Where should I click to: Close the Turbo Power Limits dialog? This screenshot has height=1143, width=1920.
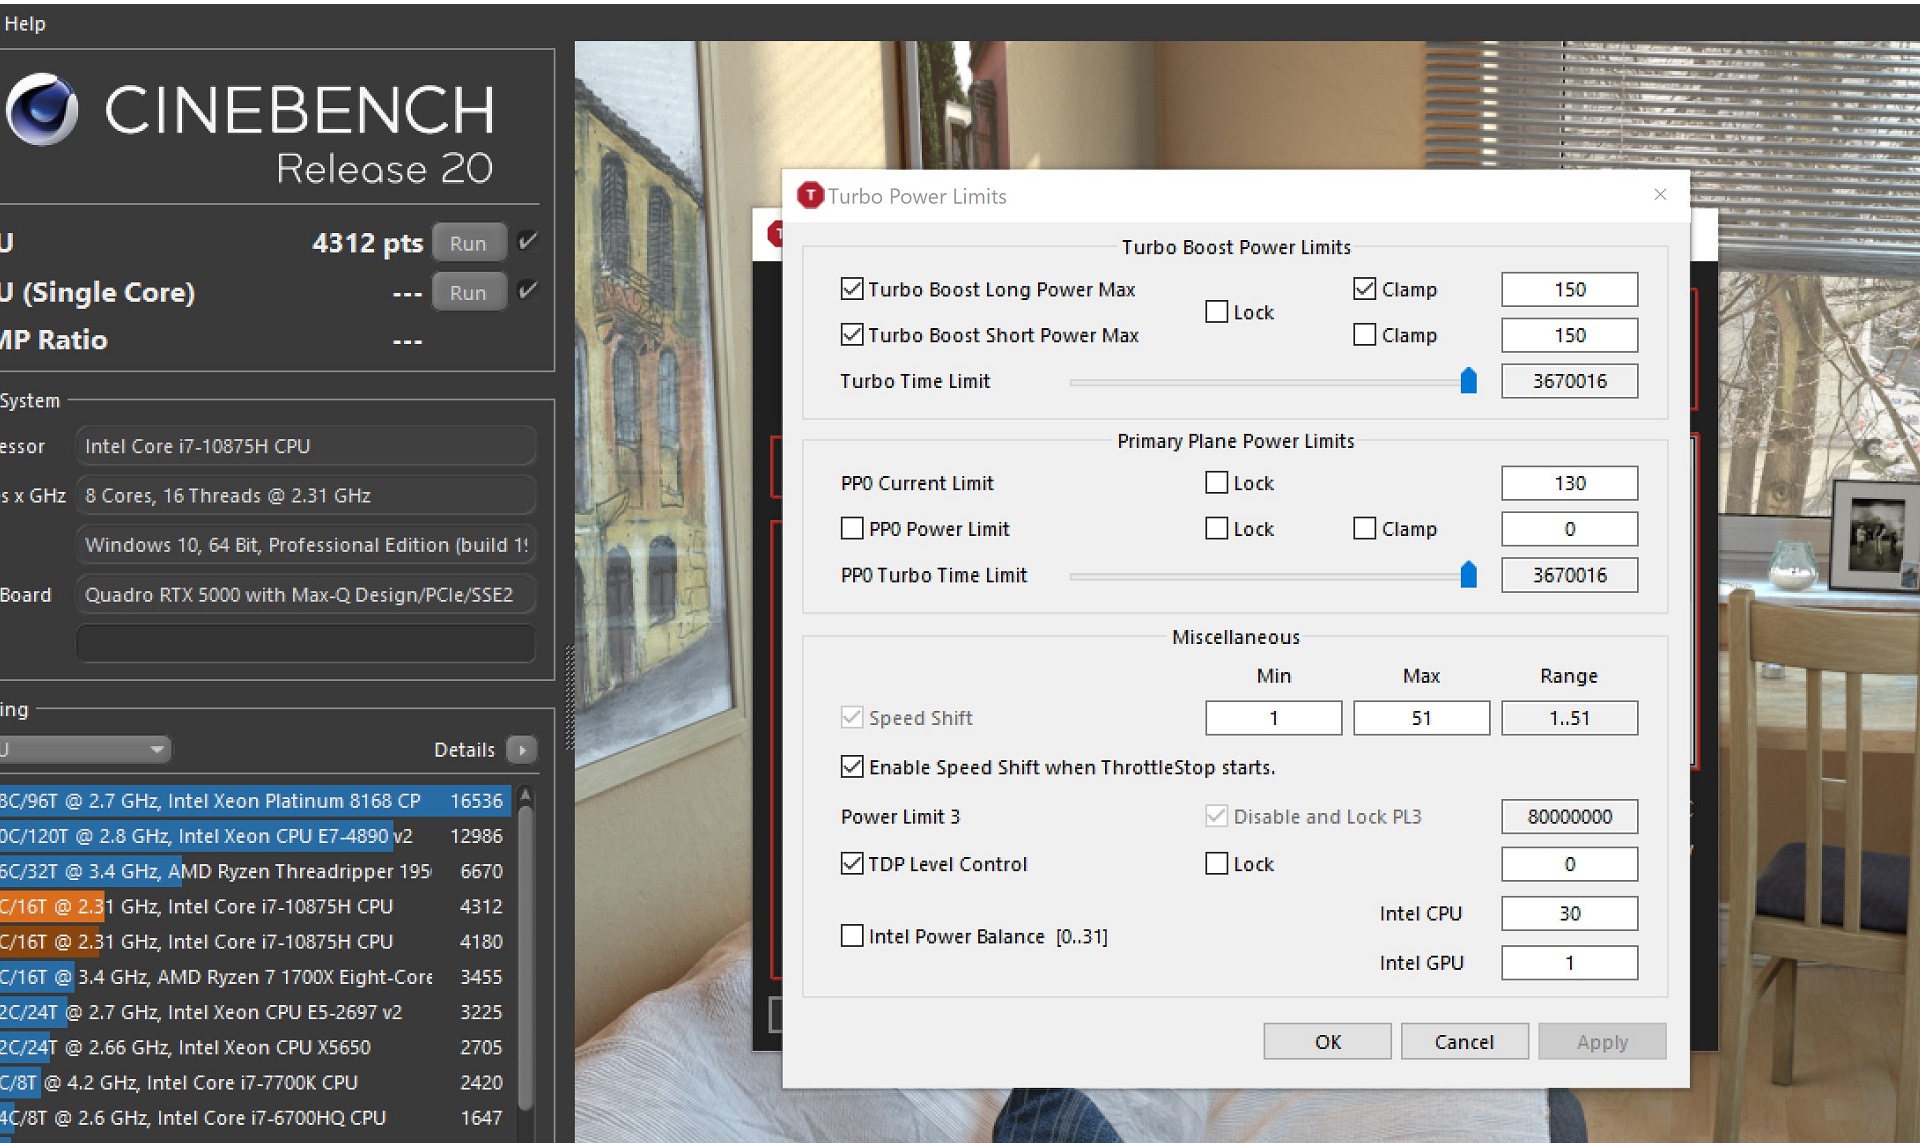(1660, 194)
